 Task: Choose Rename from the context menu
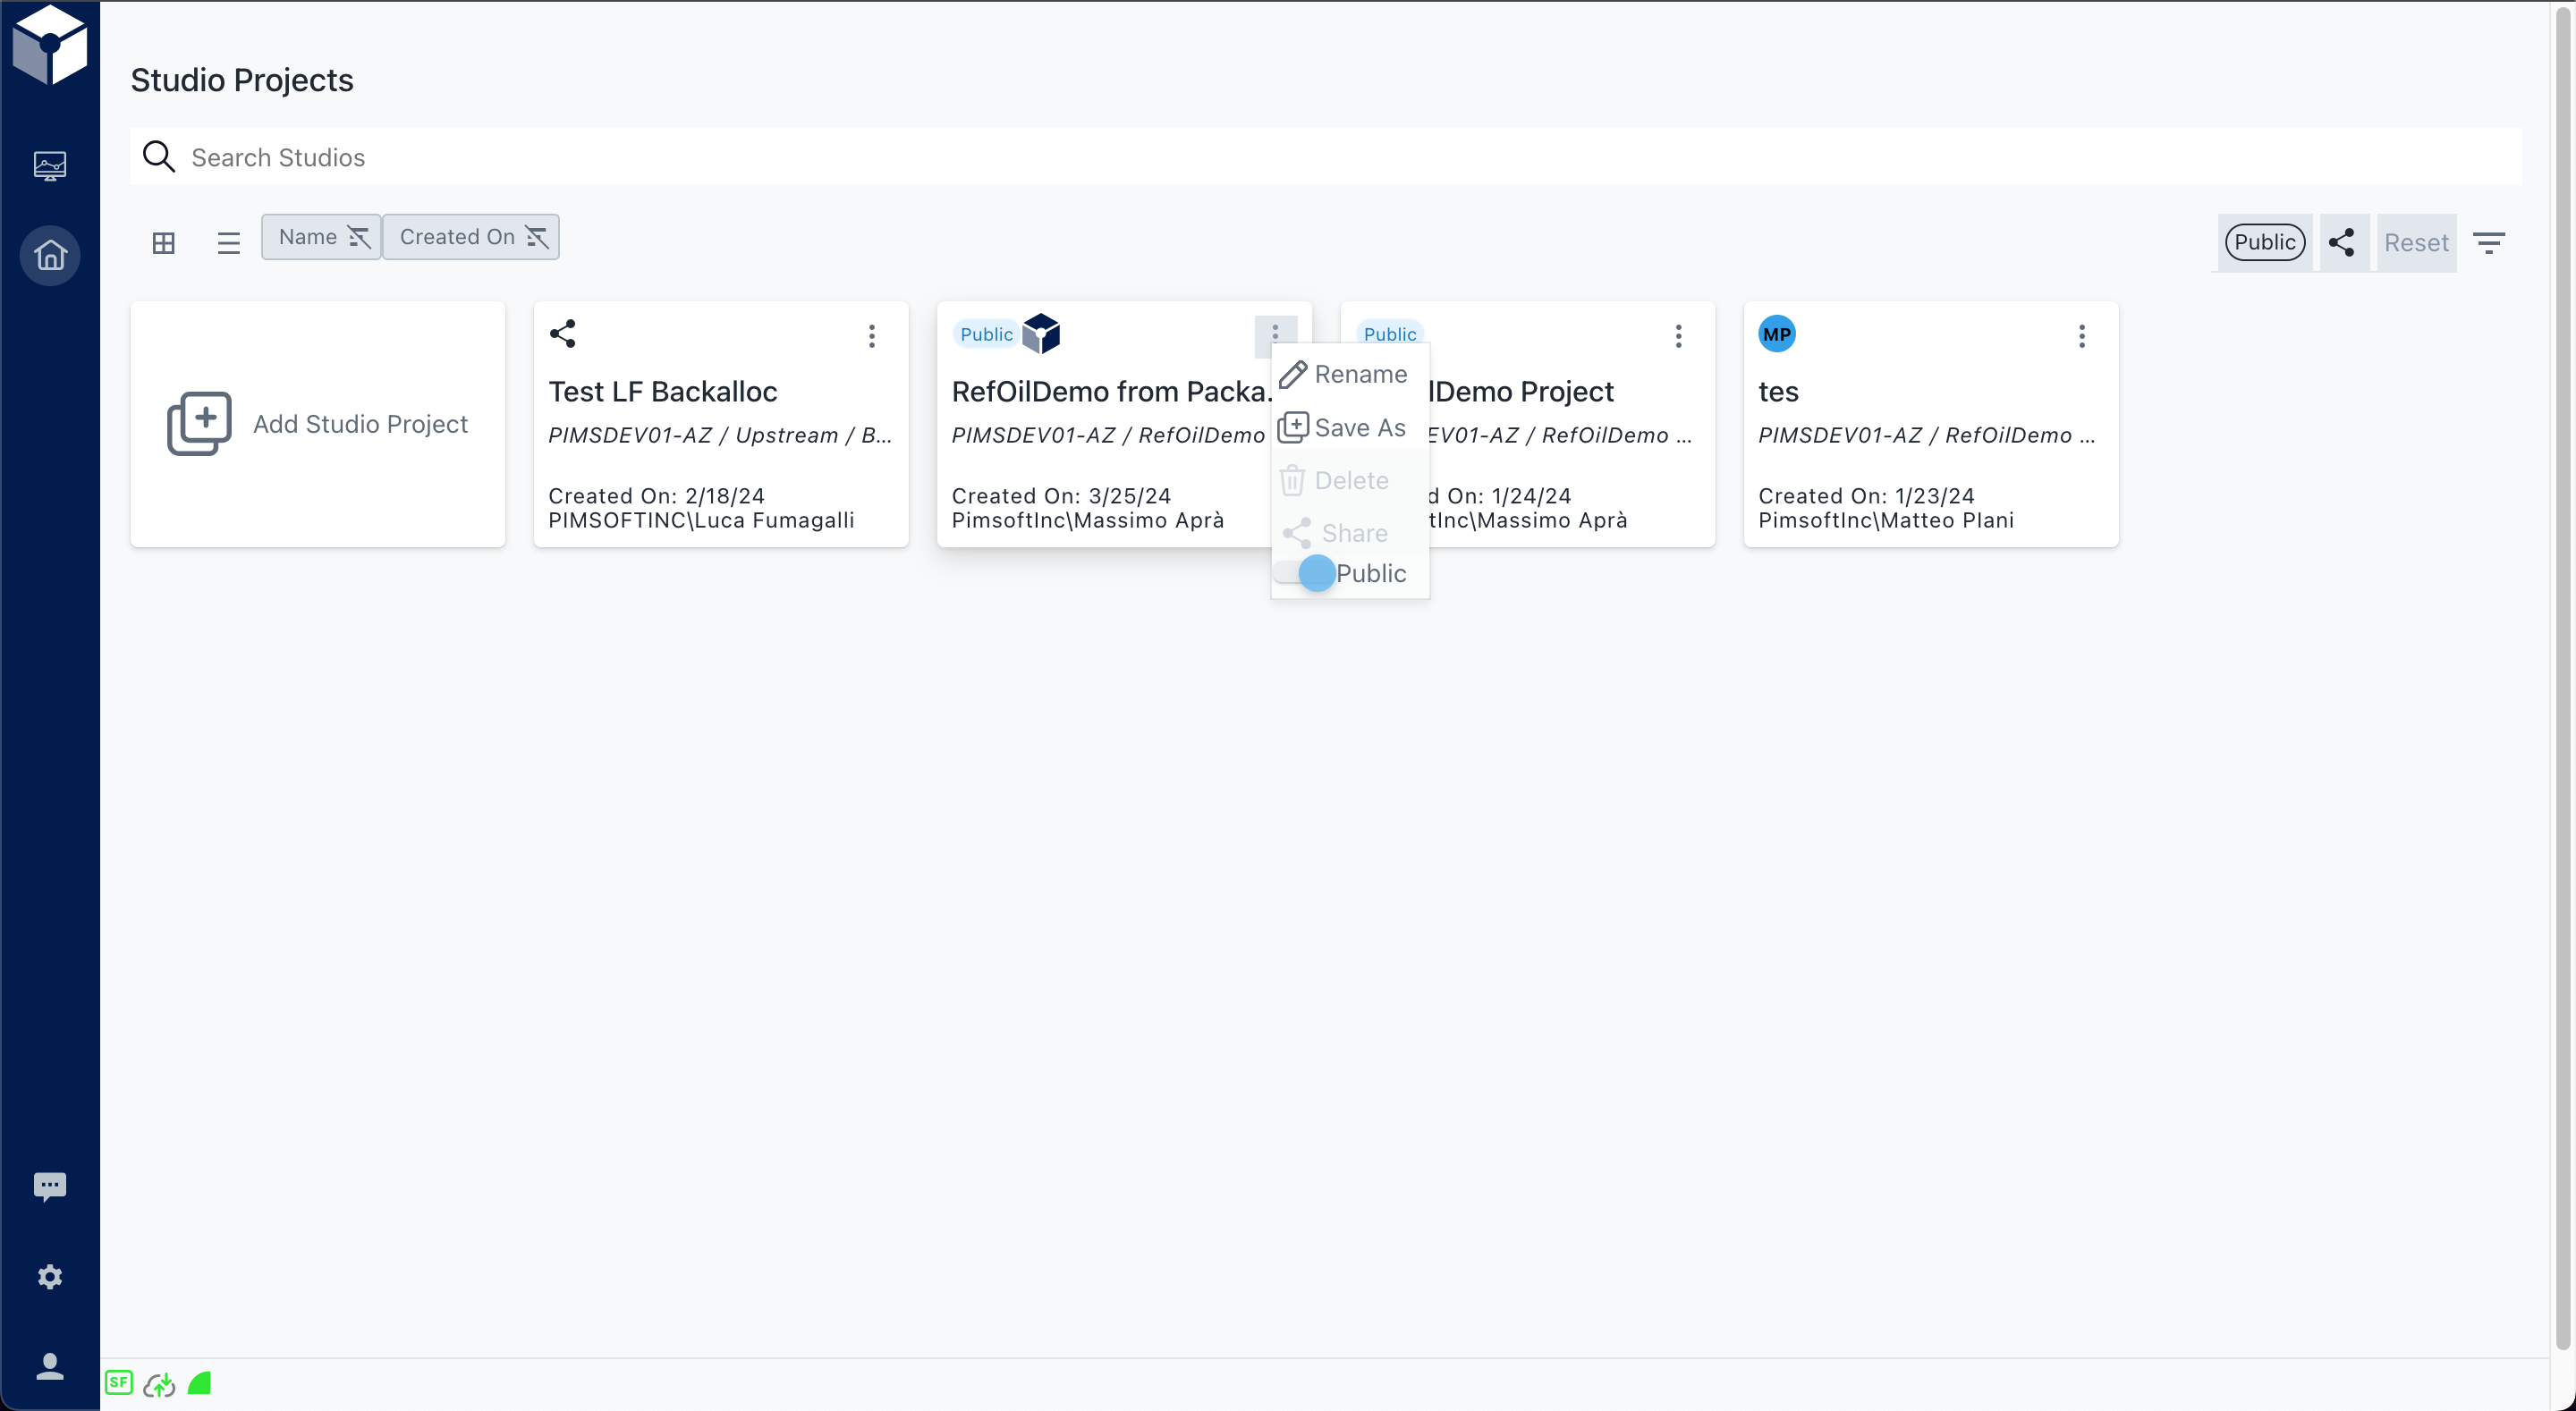coord(1346,374)
